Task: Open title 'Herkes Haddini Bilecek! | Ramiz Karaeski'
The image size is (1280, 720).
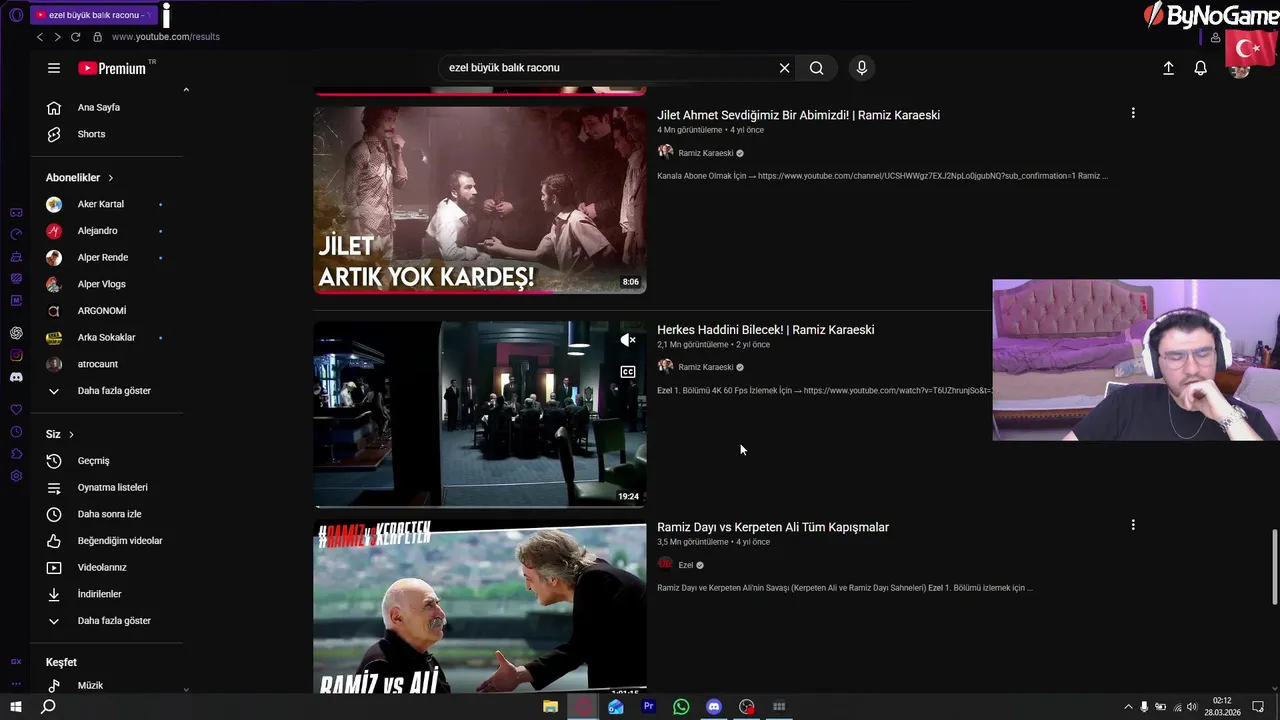Action: coord(766,330)
